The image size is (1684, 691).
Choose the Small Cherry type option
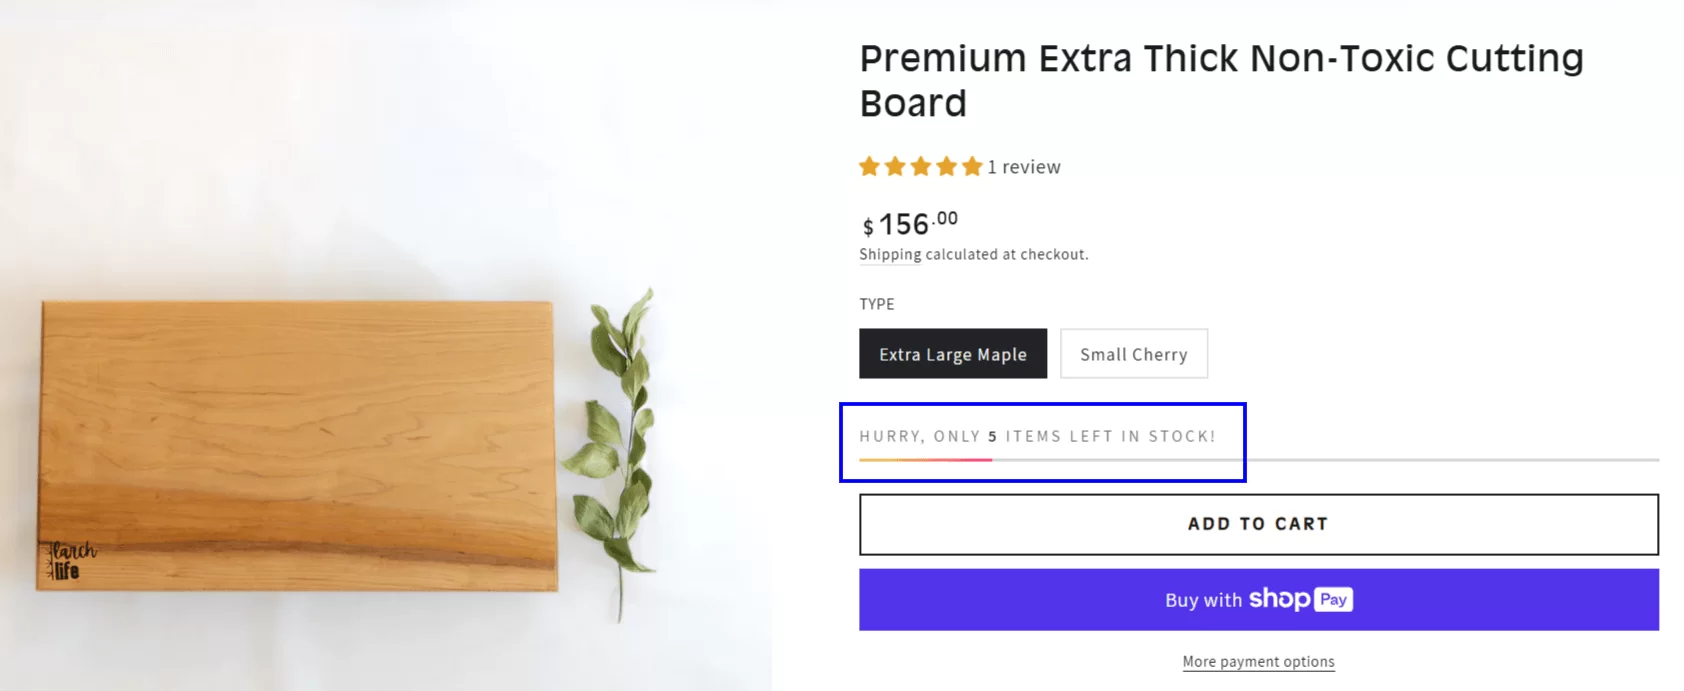click(x=1133, y=354)
